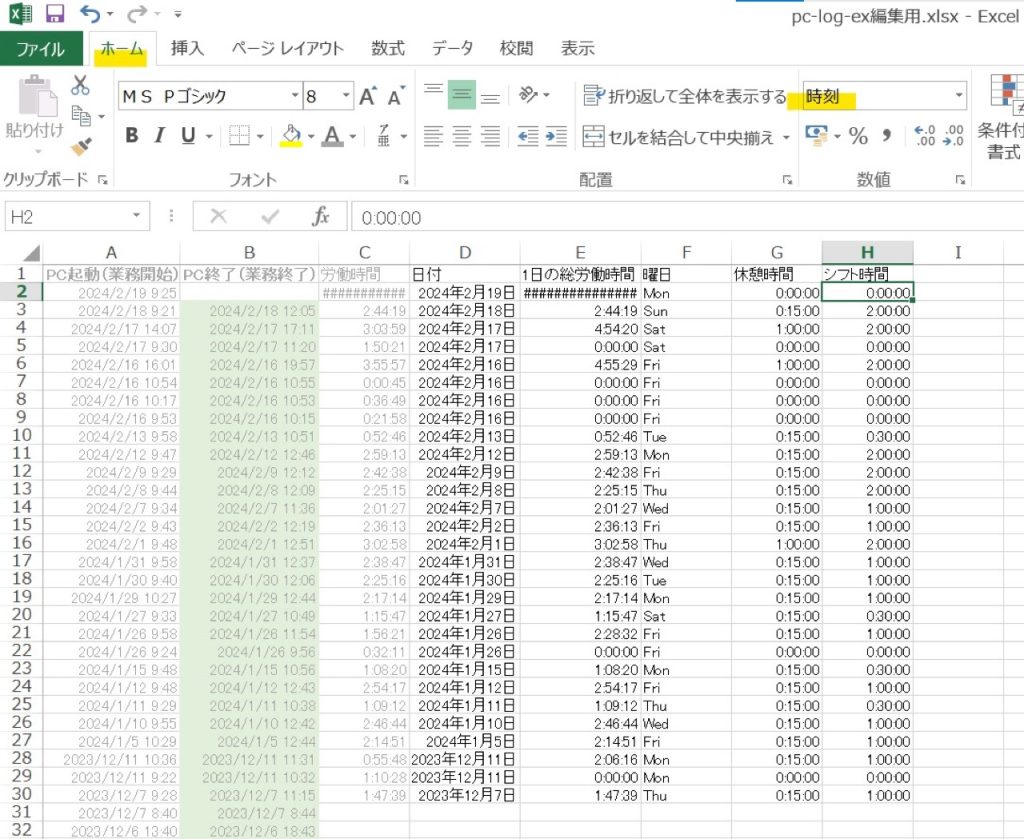
Task: Switch to ページ レイアウト tab
Action: click(x=287, y=49)
